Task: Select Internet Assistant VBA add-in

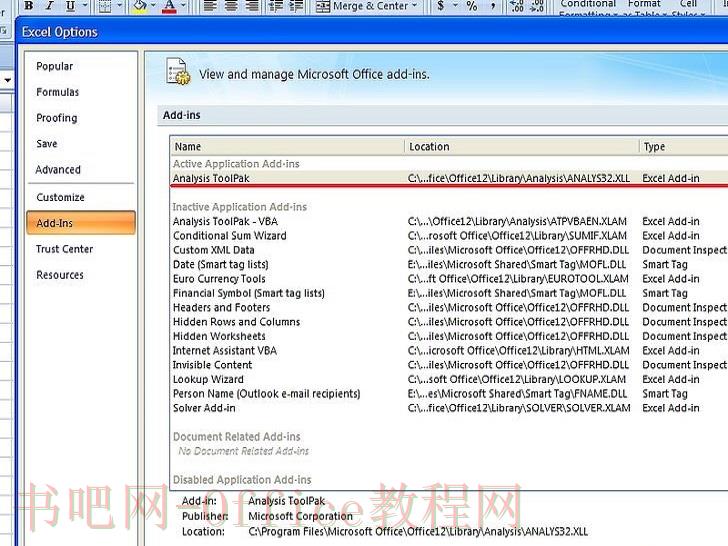Action: [x=449, y=351]
